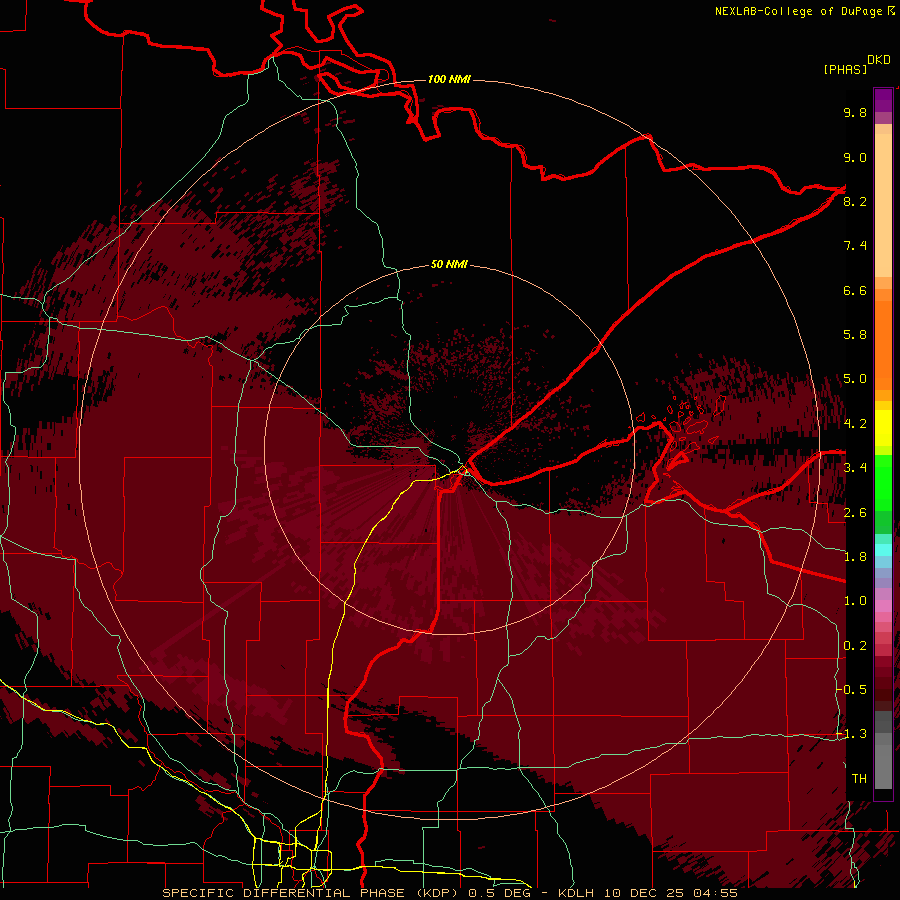Click the 9.0 value on color scale

pos(855,157)
